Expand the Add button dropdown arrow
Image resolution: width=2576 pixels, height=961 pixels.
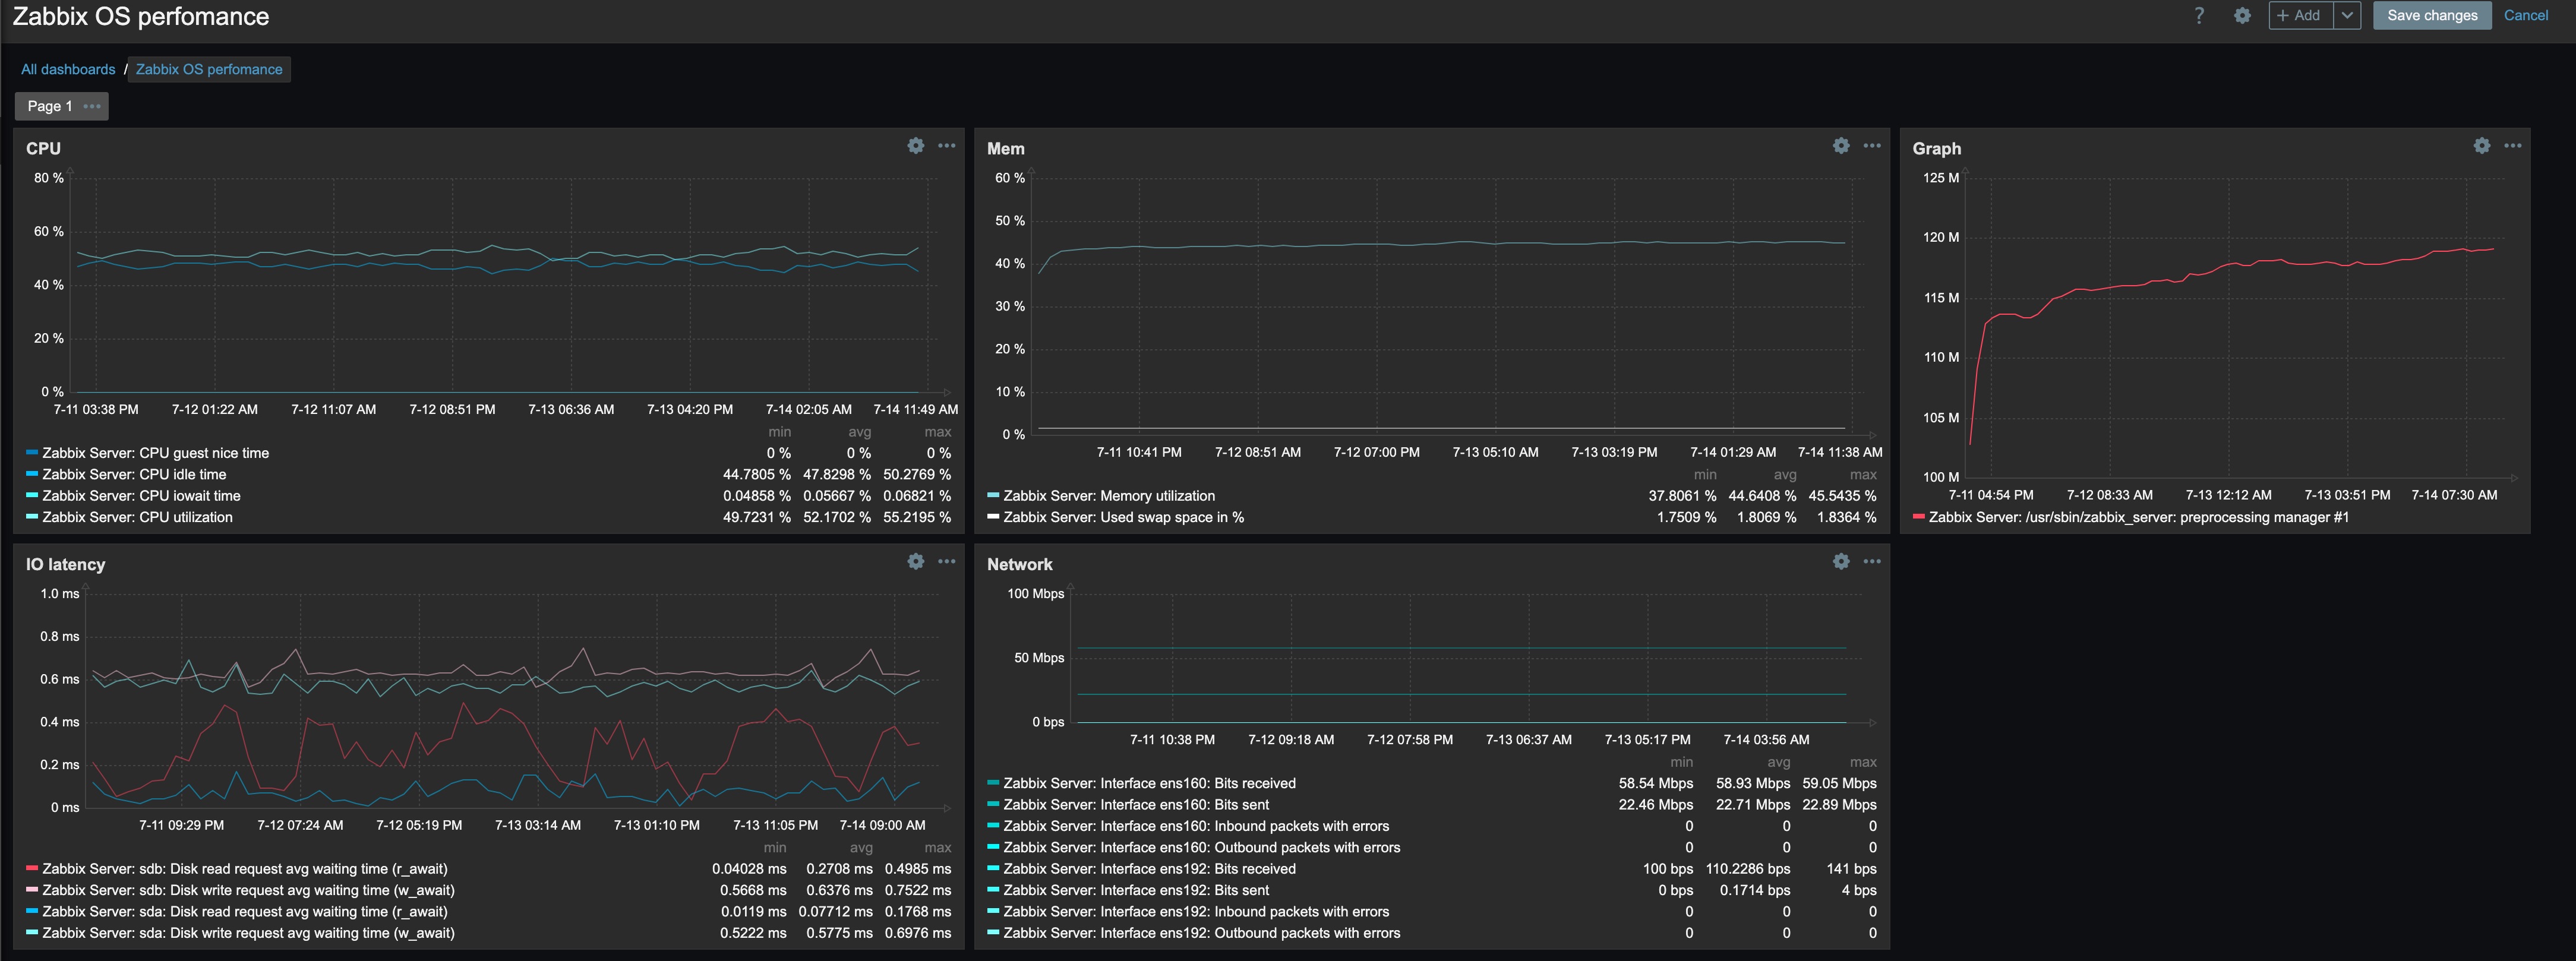point(2347,15)
